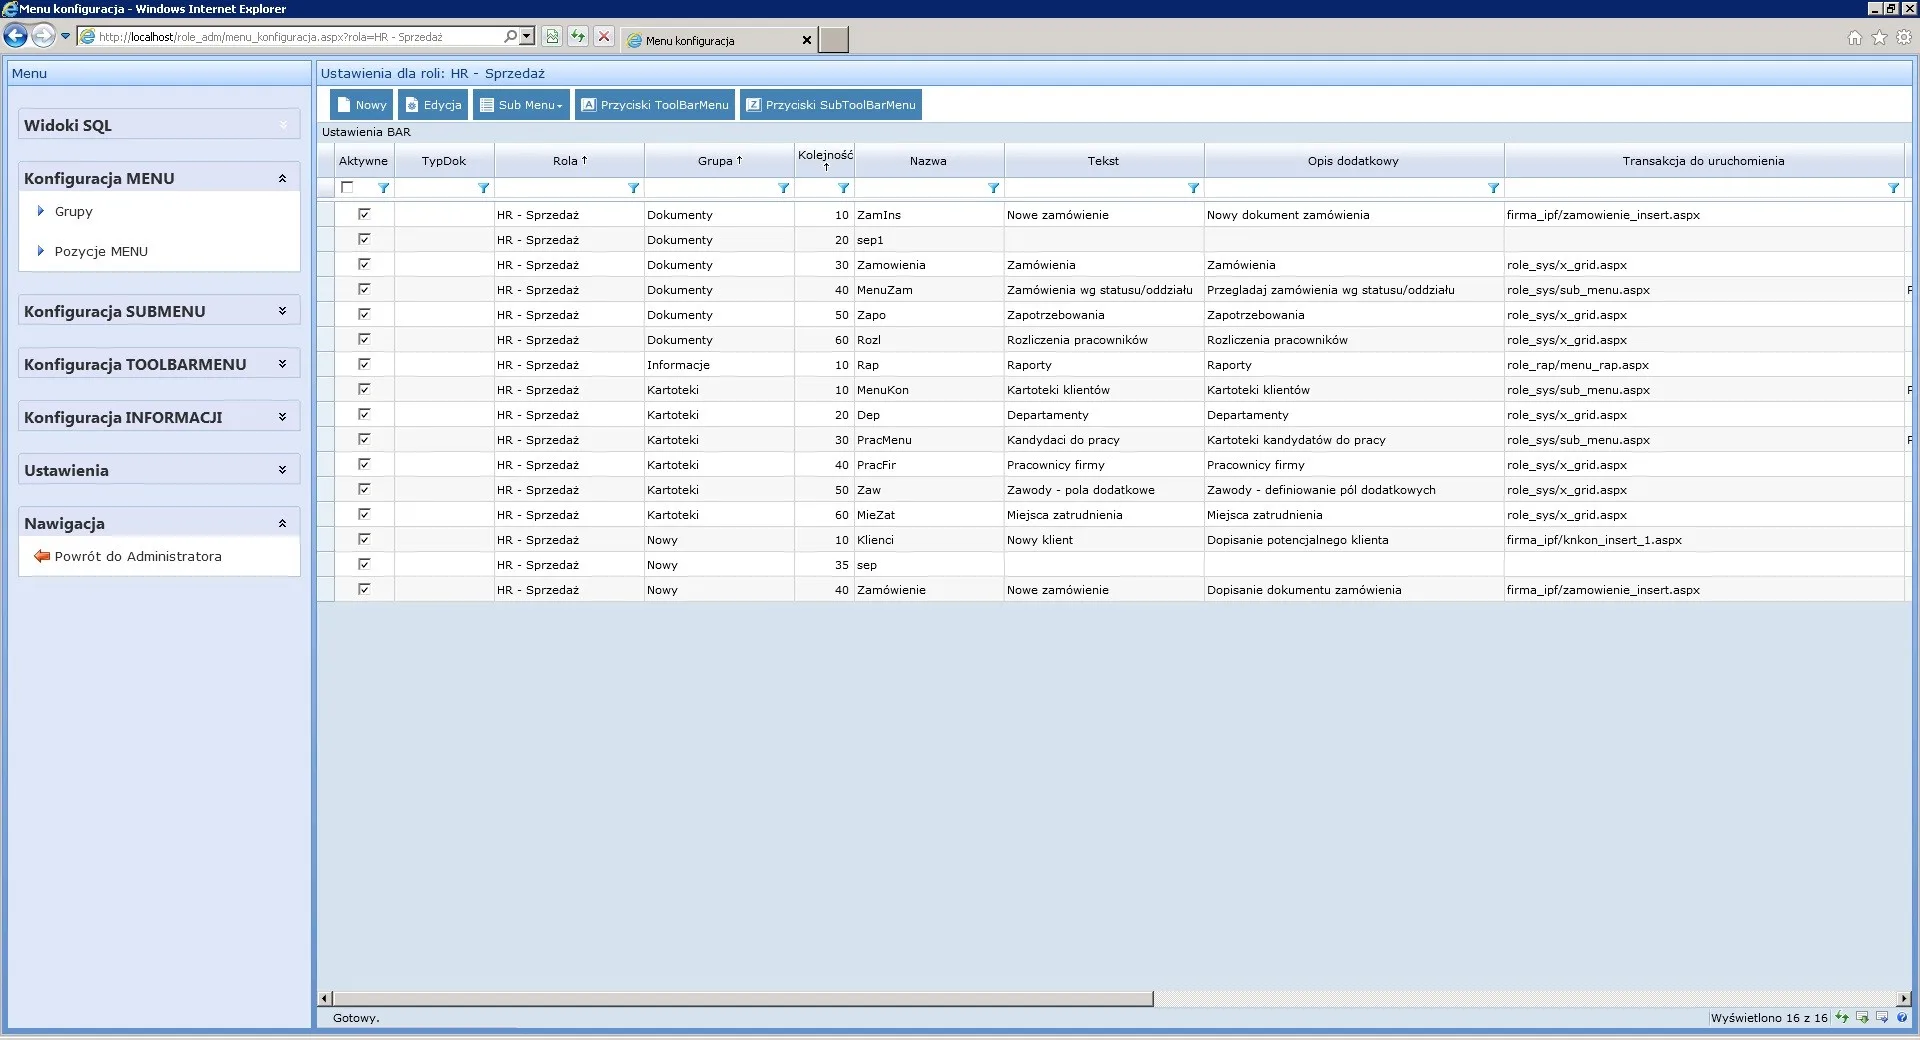Open the Internet Explorer Home icon

(x=1855, y=38)
